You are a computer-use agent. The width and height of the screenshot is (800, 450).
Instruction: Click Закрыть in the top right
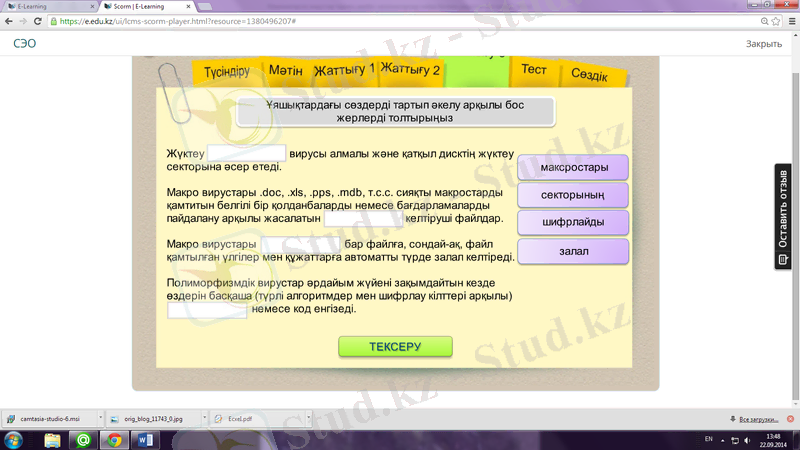coord(764,44)
